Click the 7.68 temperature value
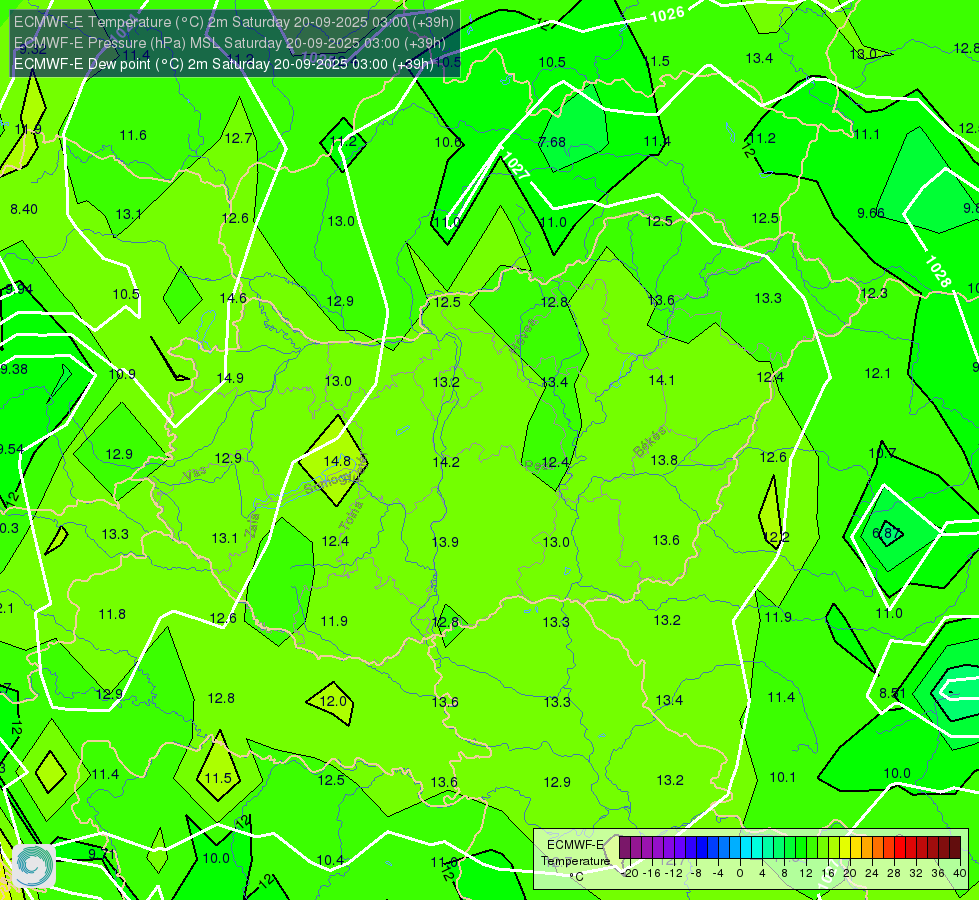The width and height of the screenshot is (979, 900). (x=552, y=142)
